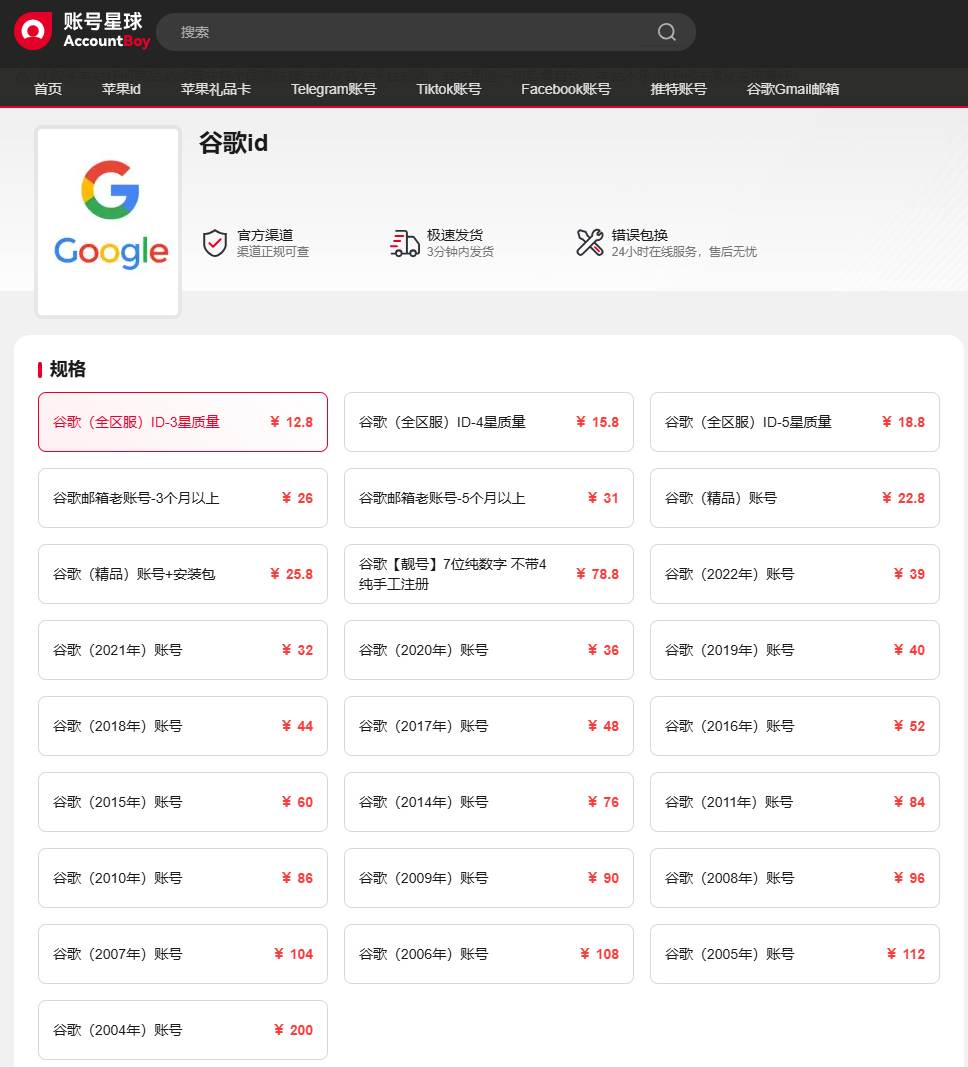Choose 谷歌邮箱老账号-3个月以上 spec

183,498
